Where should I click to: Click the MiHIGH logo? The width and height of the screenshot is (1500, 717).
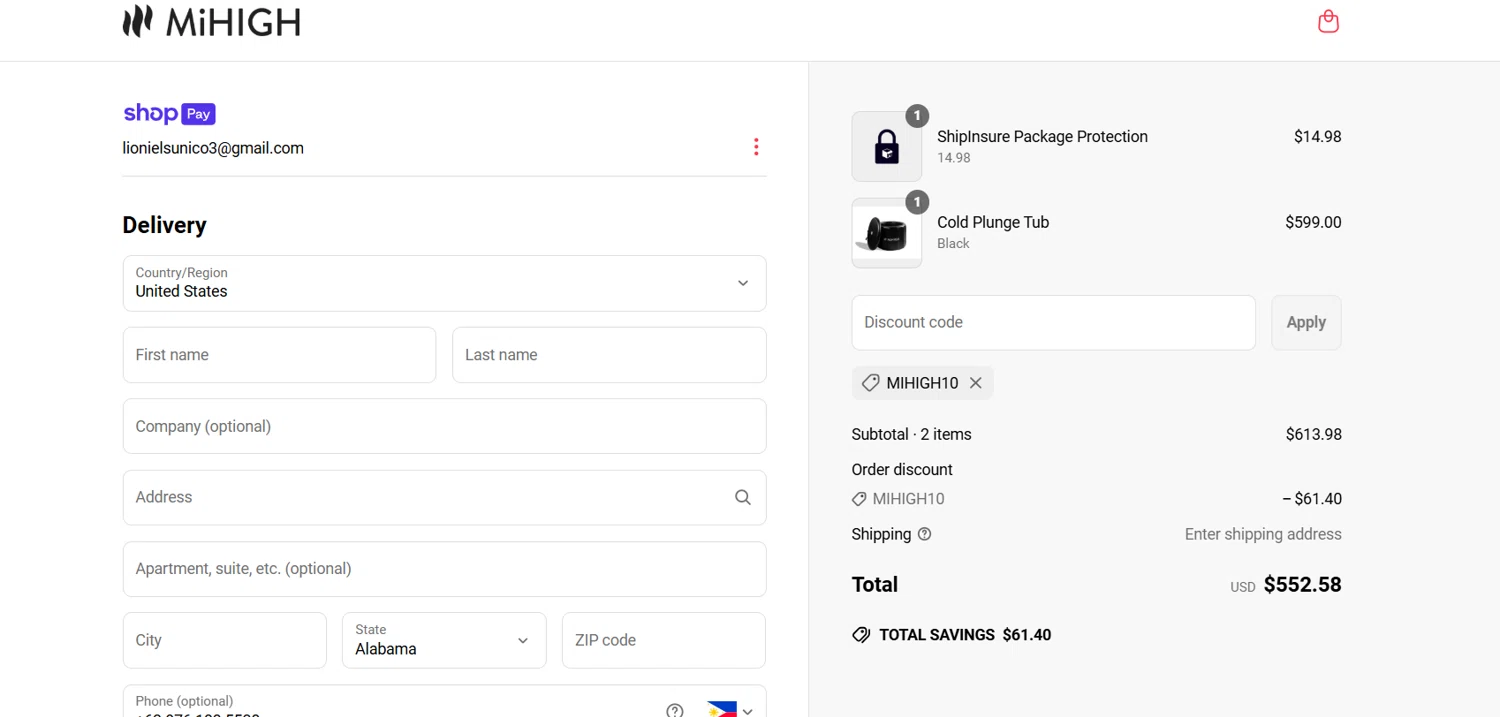coord(211,21)
